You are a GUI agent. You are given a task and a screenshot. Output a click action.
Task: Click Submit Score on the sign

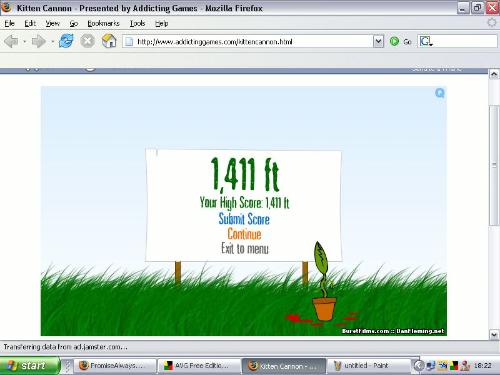pos(244,219)
